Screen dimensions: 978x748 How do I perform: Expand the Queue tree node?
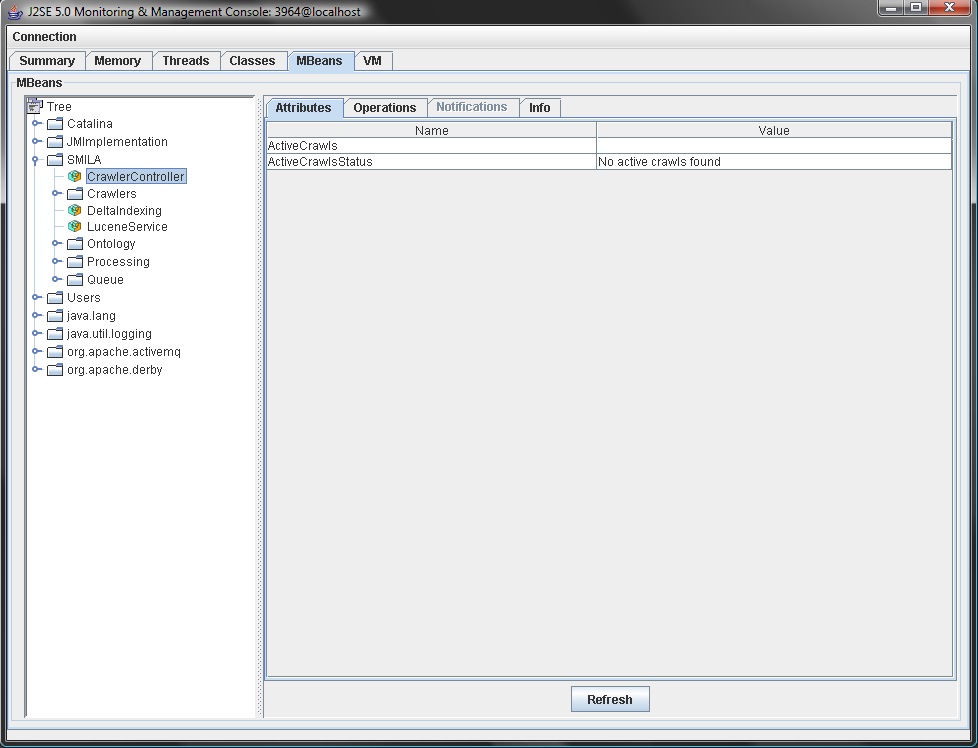pyautogui.click(x=56, y=279)
